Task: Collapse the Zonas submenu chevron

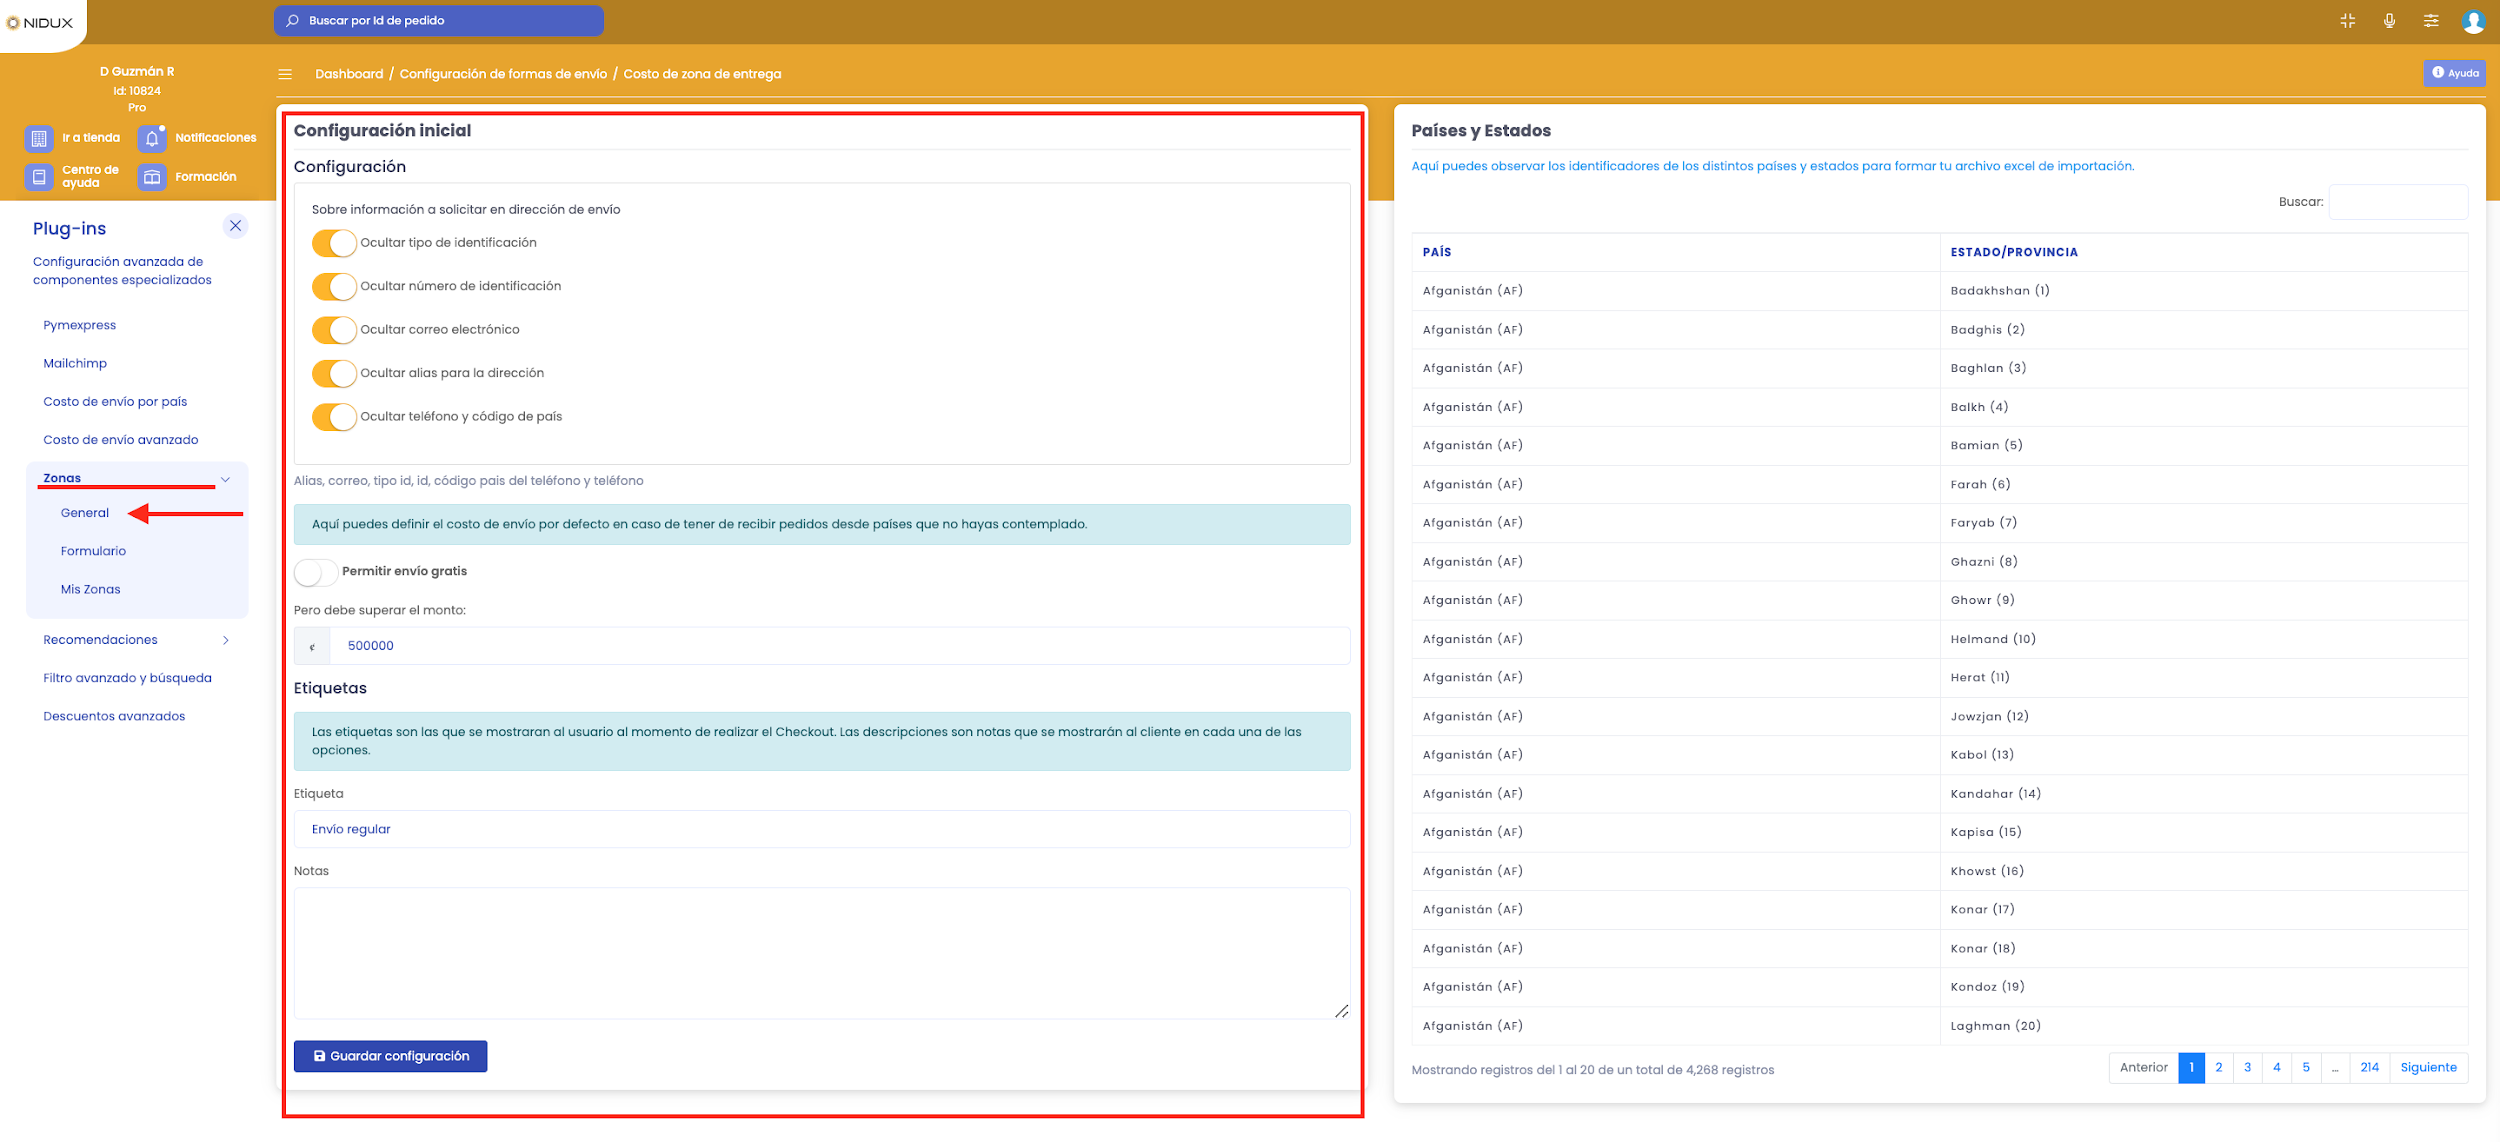Action: pos(226,479)
